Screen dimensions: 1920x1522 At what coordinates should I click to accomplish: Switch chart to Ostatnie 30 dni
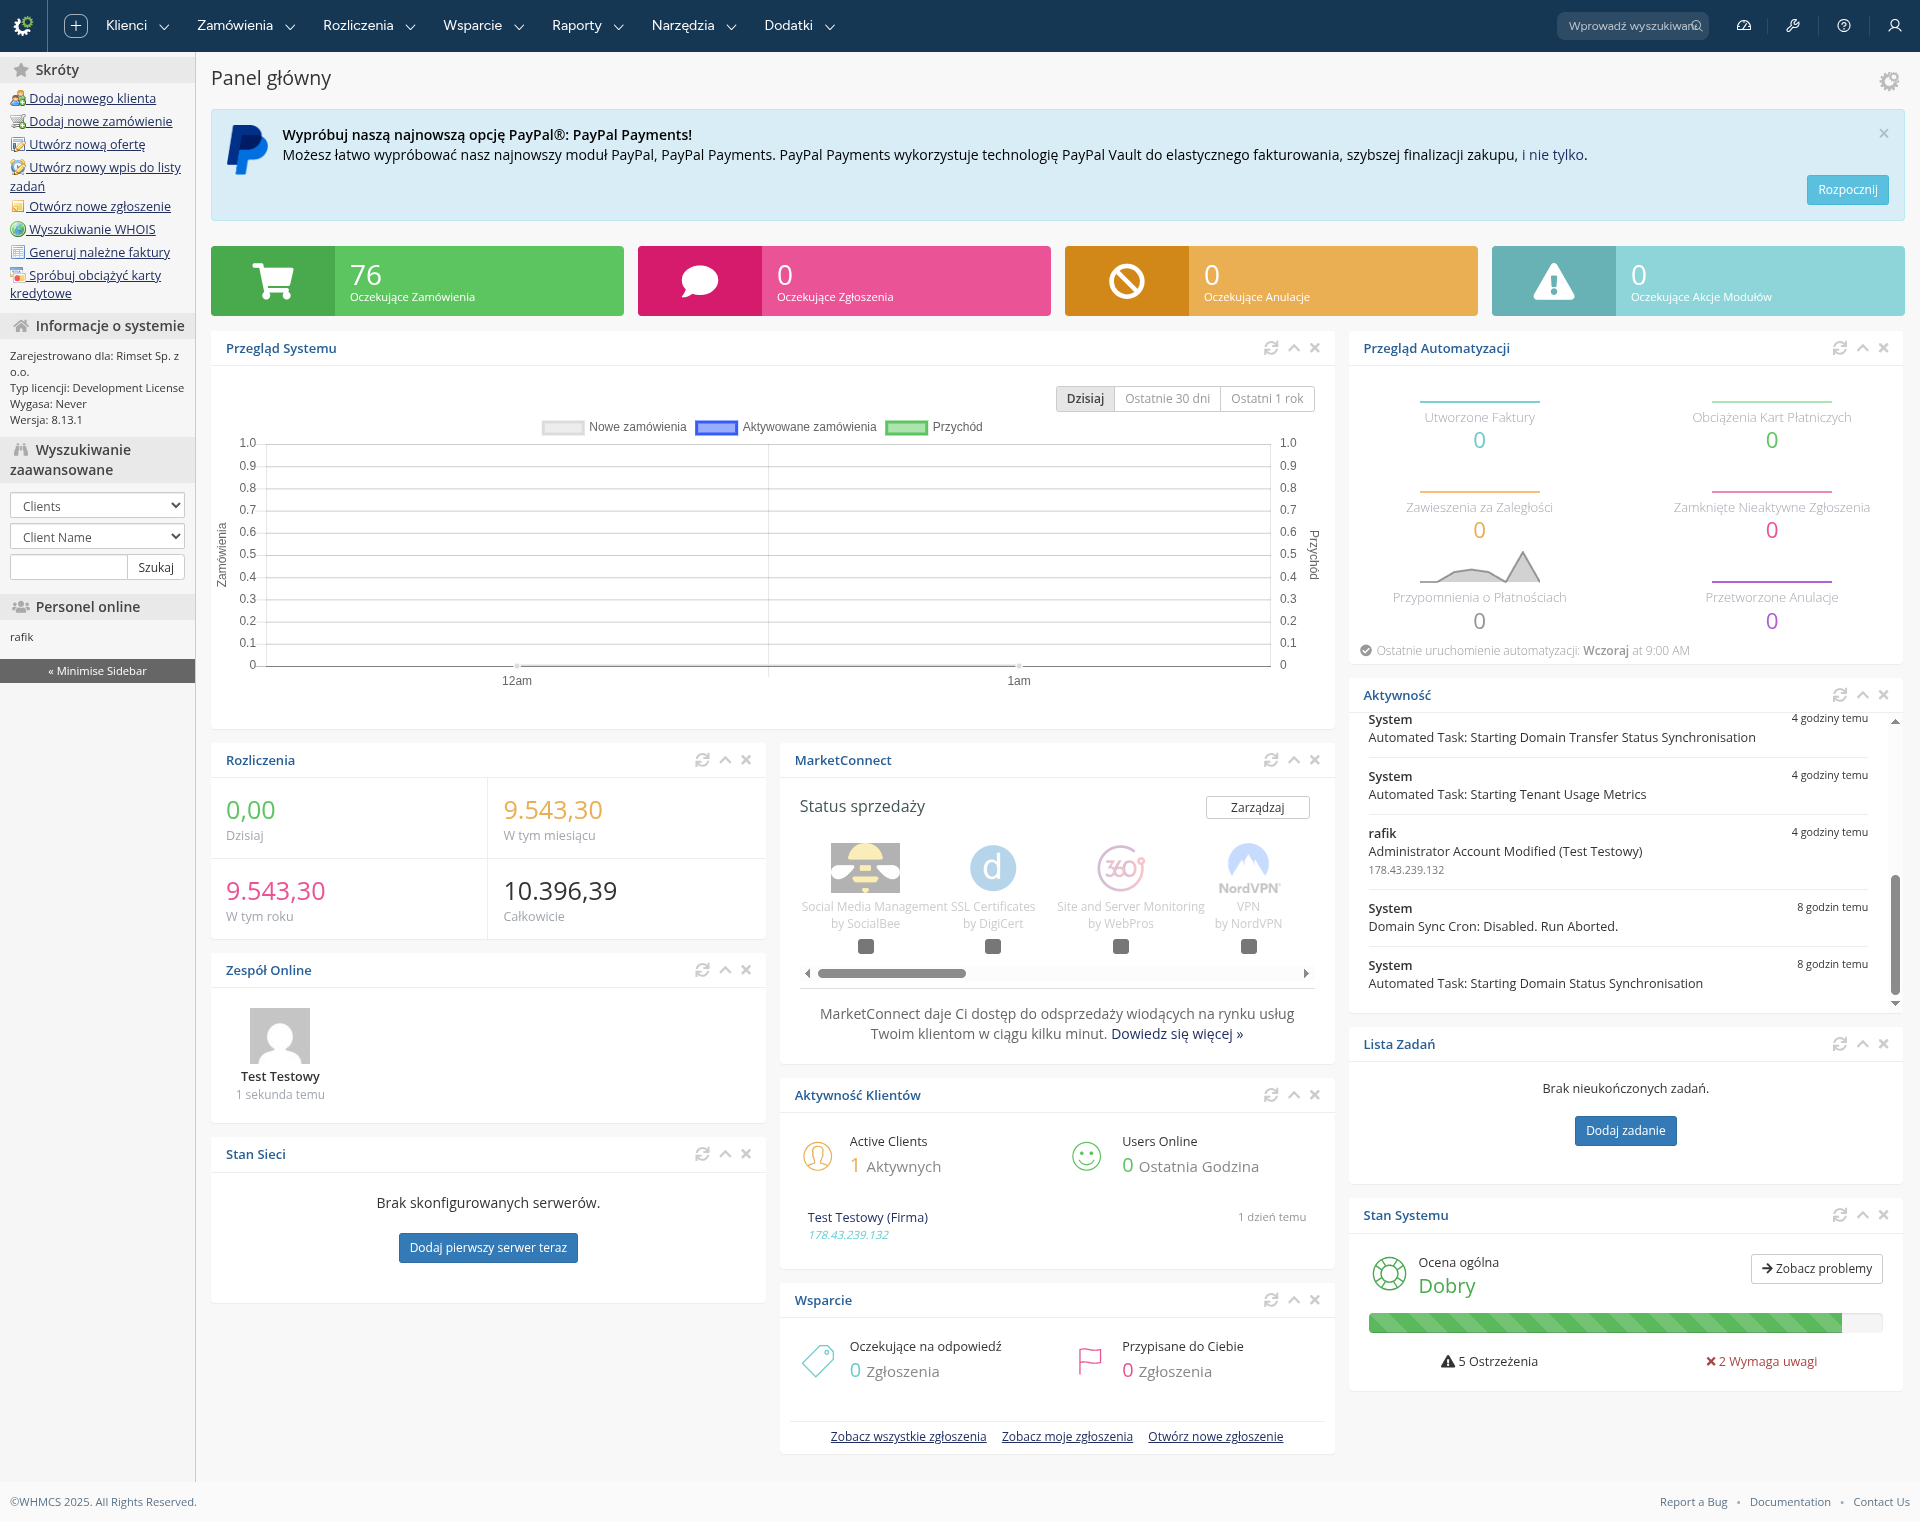click(1167, 399)
